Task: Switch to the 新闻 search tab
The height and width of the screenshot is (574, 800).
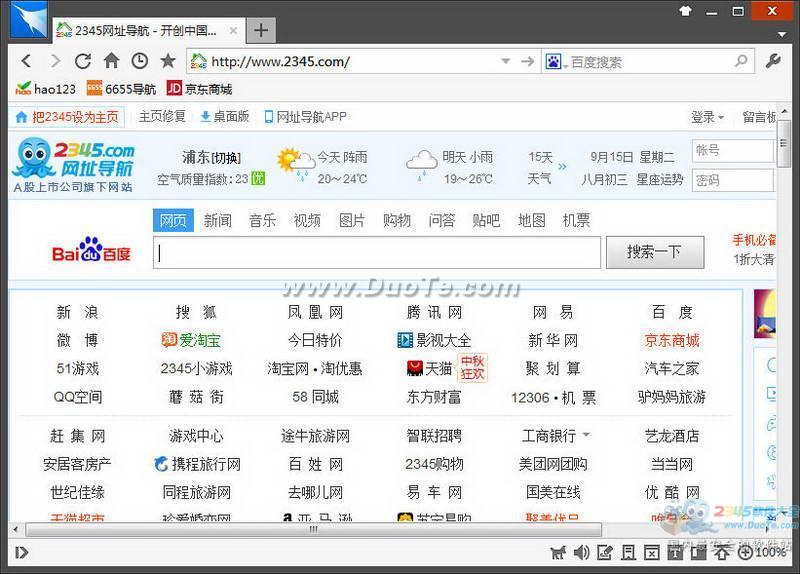Action: 218,220
